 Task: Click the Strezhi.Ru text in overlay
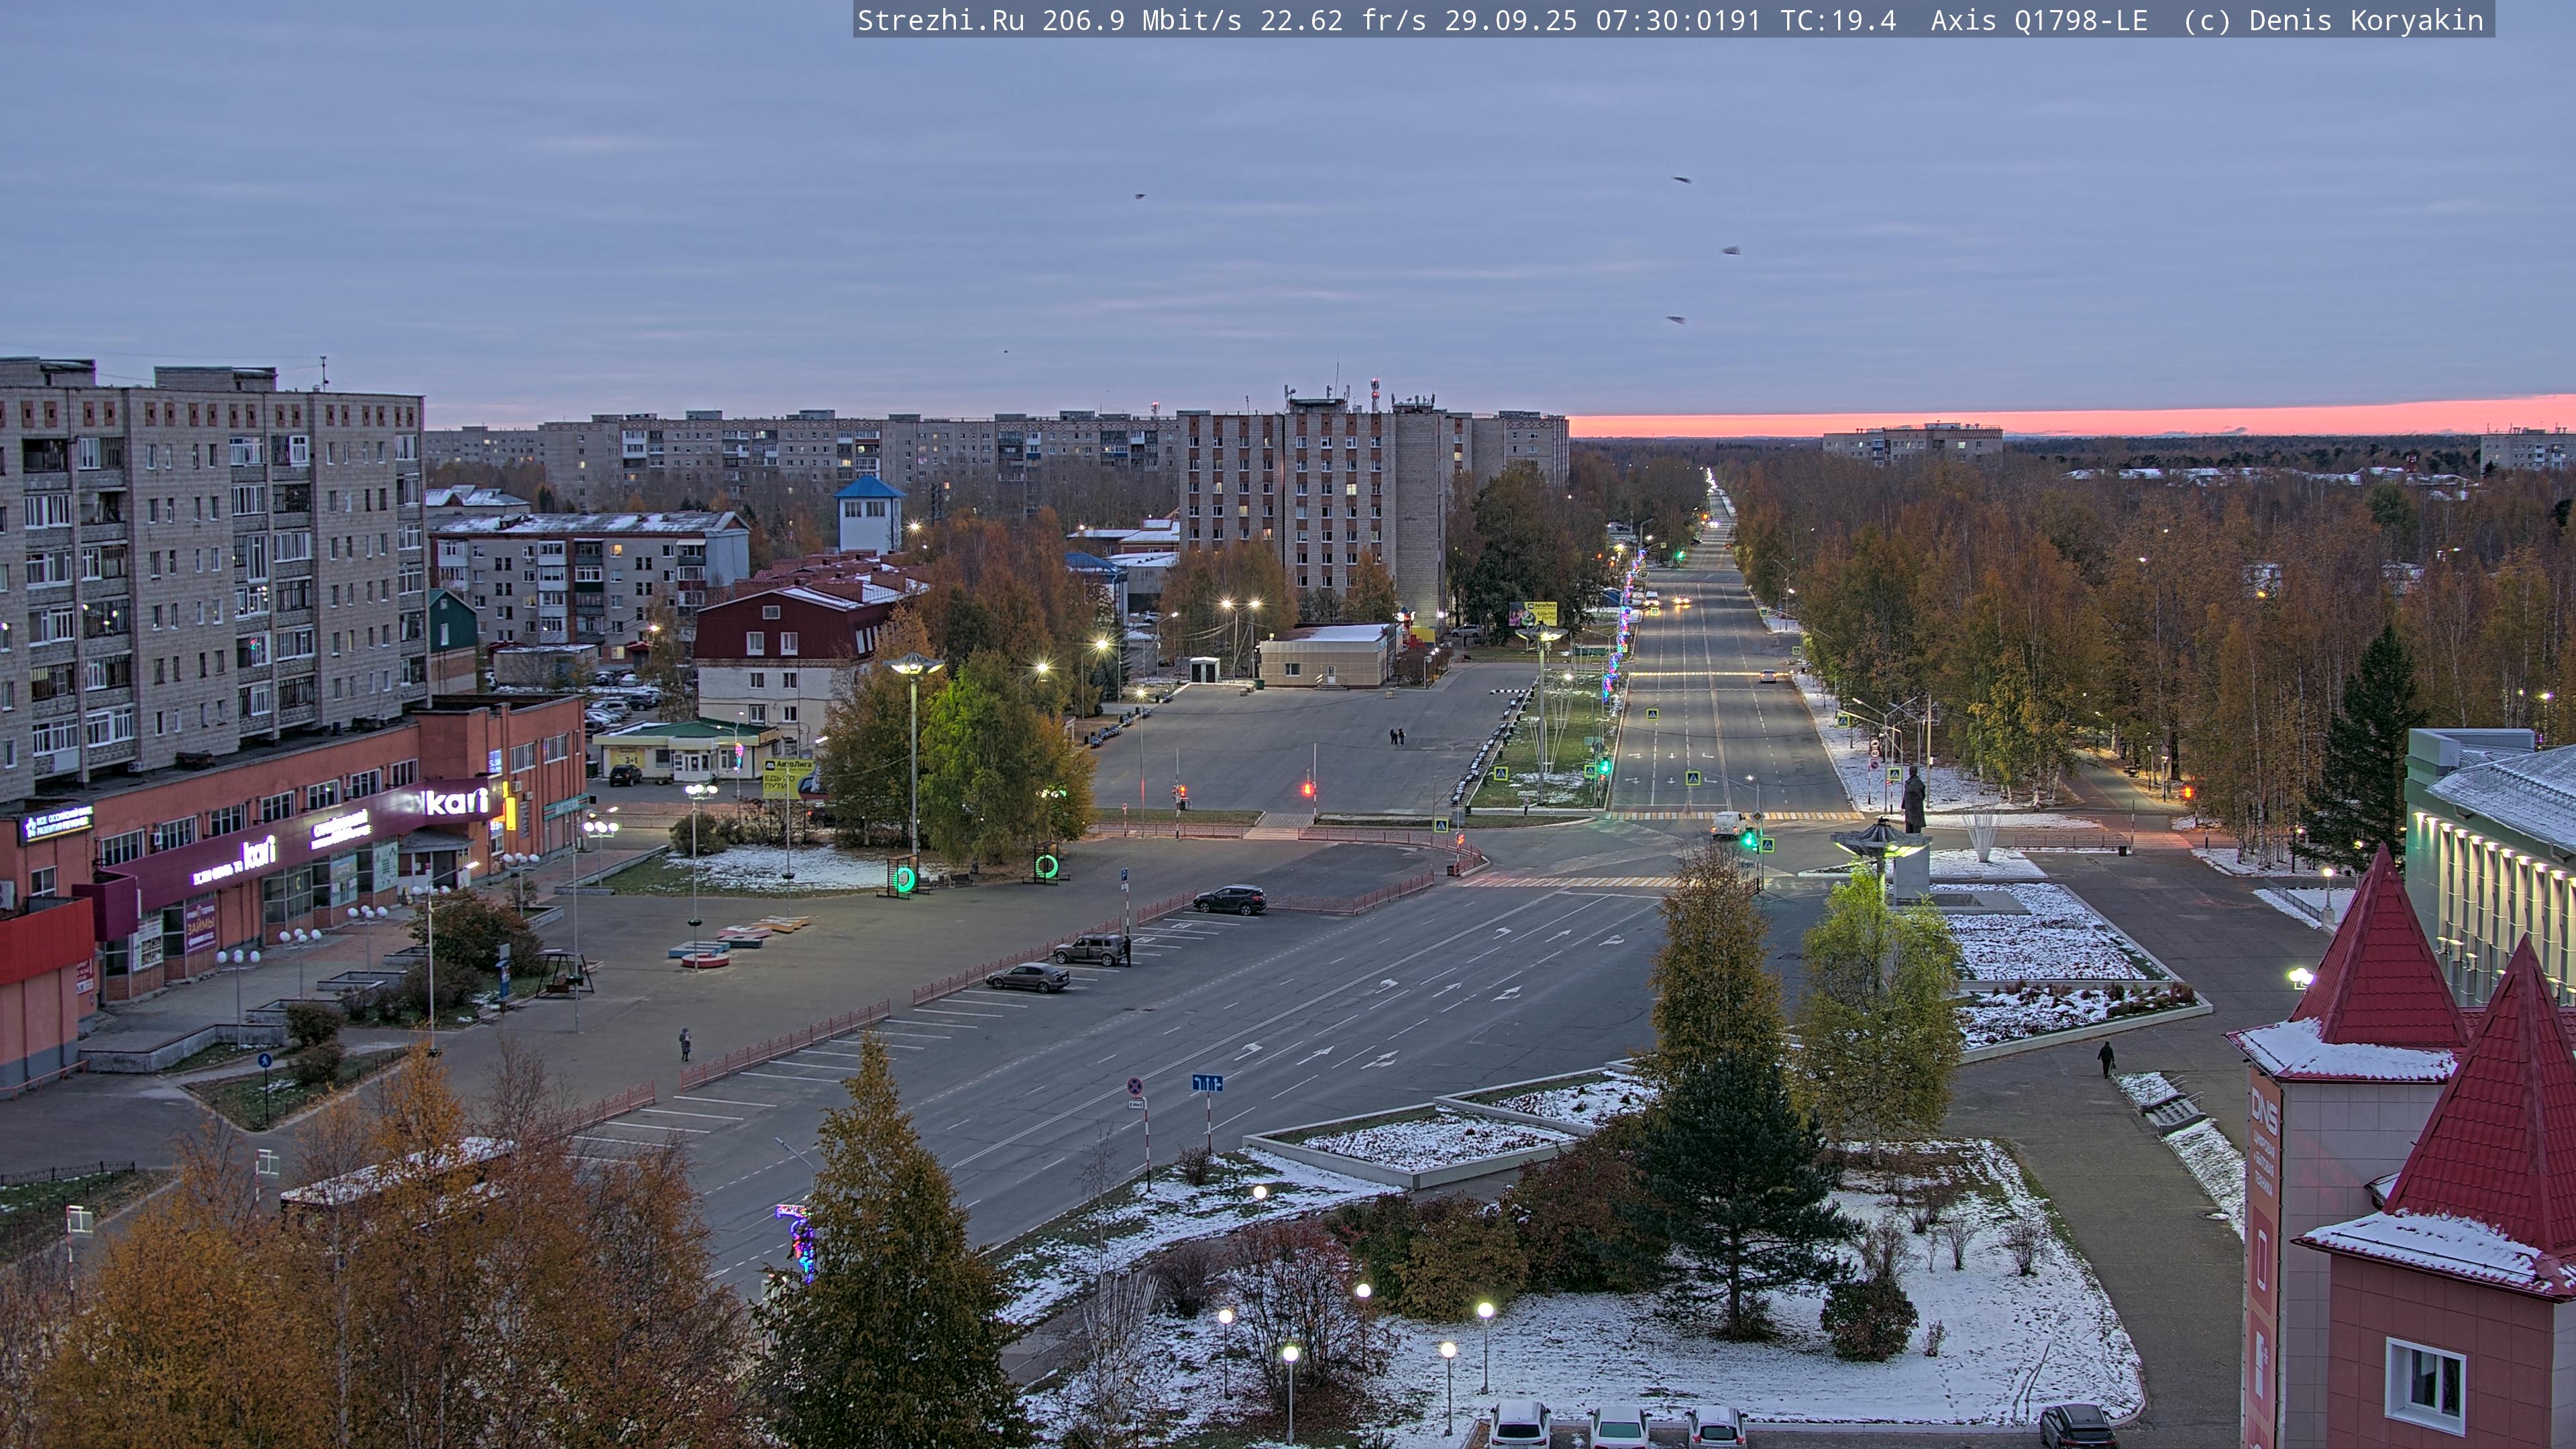point(940,21)
